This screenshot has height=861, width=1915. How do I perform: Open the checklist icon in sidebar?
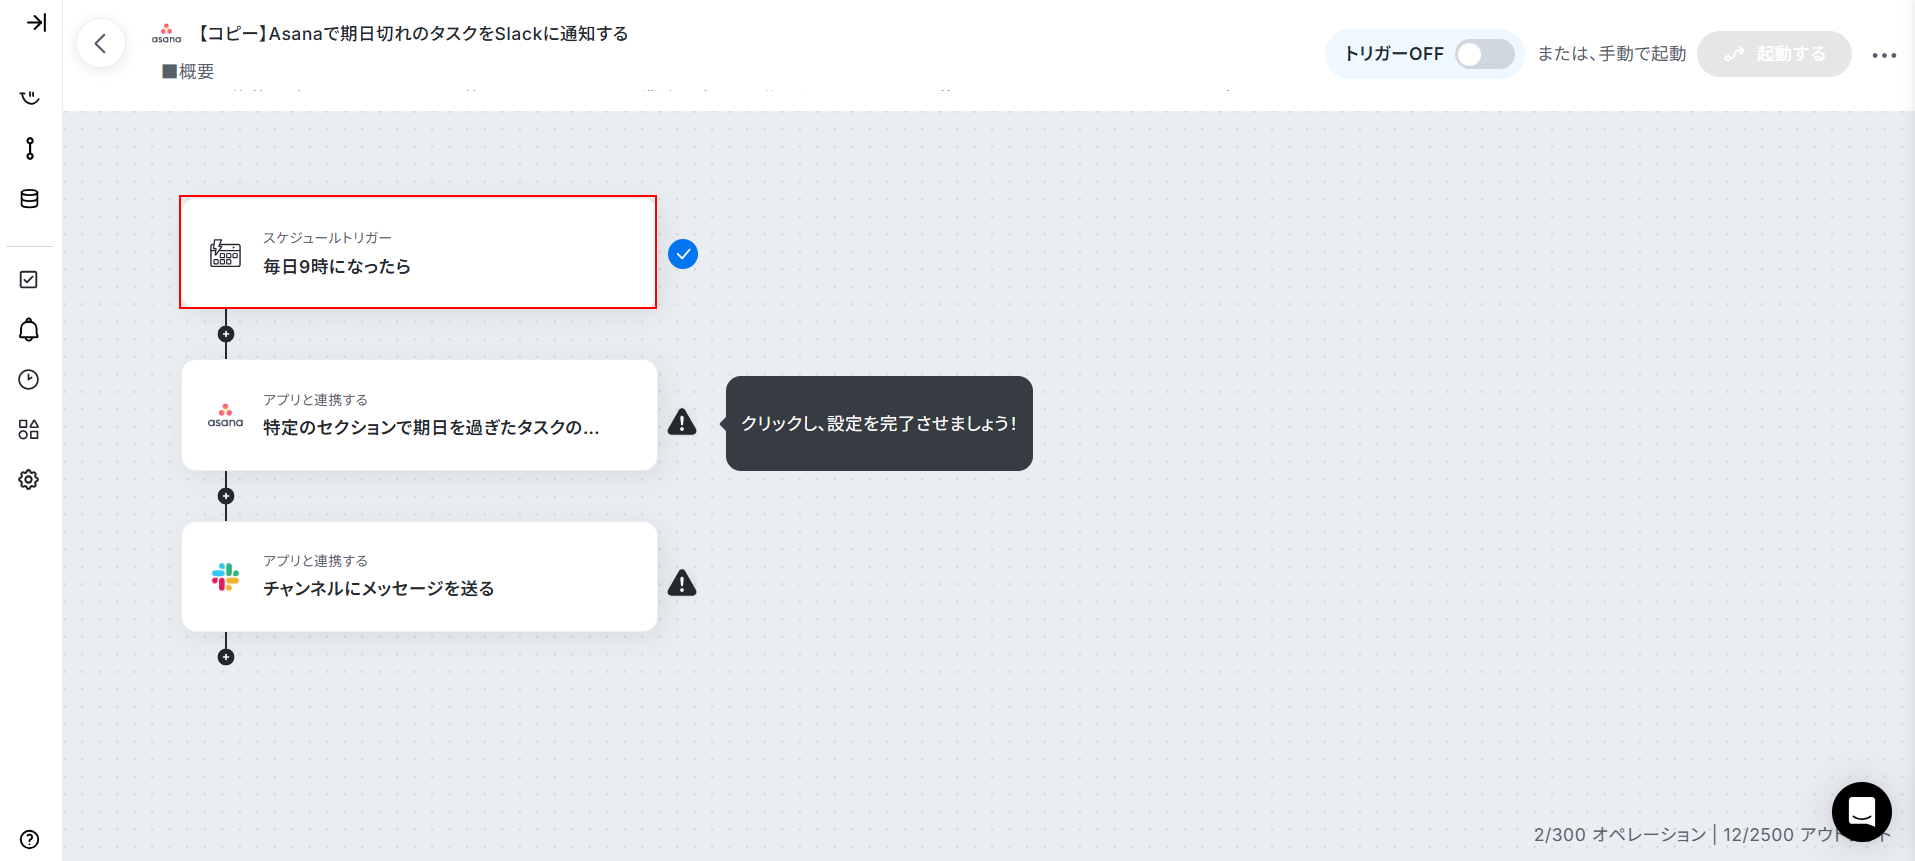tap(29, 279)
